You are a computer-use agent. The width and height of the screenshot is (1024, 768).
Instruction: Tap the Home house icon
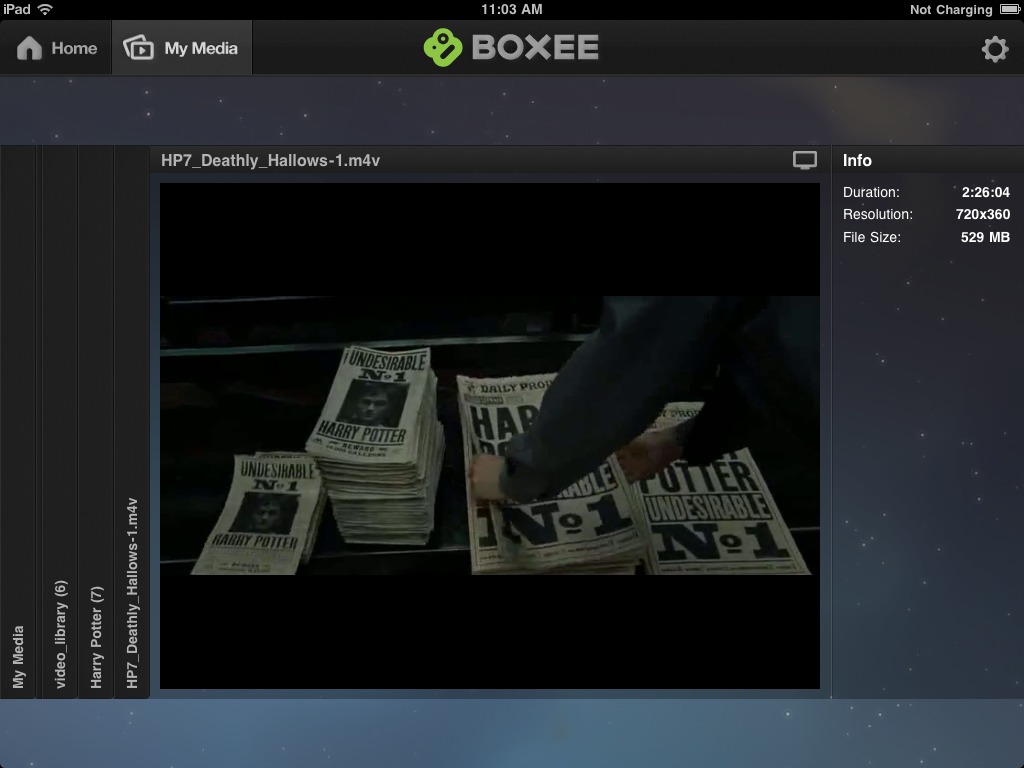(x=29, y=48)
